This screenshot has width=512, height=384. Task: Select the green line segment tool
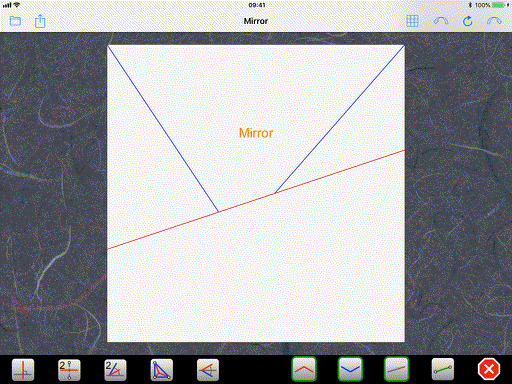443,369
